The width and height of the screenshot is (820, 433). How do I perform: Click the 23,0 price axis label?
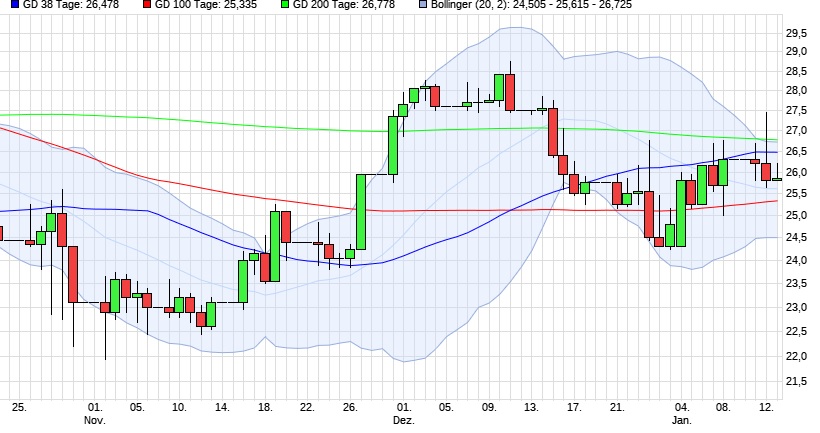pos(796,307)
